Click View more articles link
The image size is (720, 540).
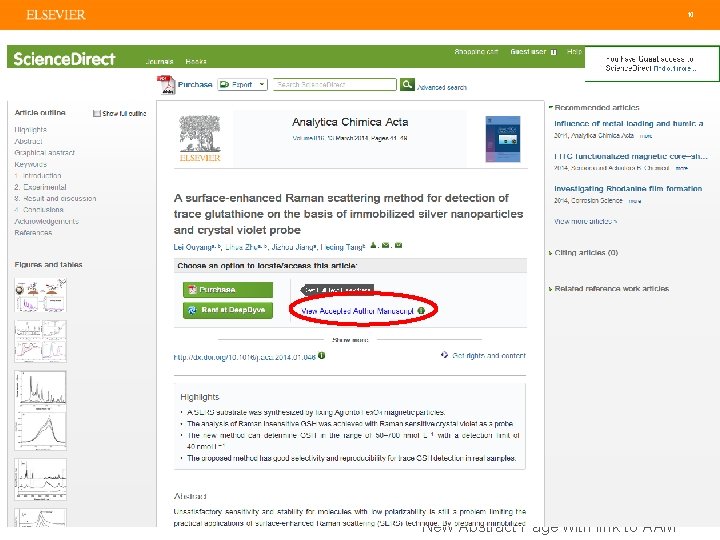click(585, 221)
